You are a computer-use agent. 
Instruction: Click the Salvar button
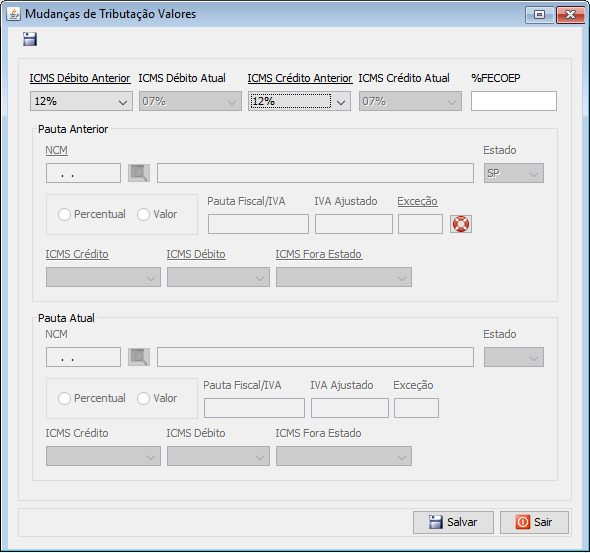[453, 522]
